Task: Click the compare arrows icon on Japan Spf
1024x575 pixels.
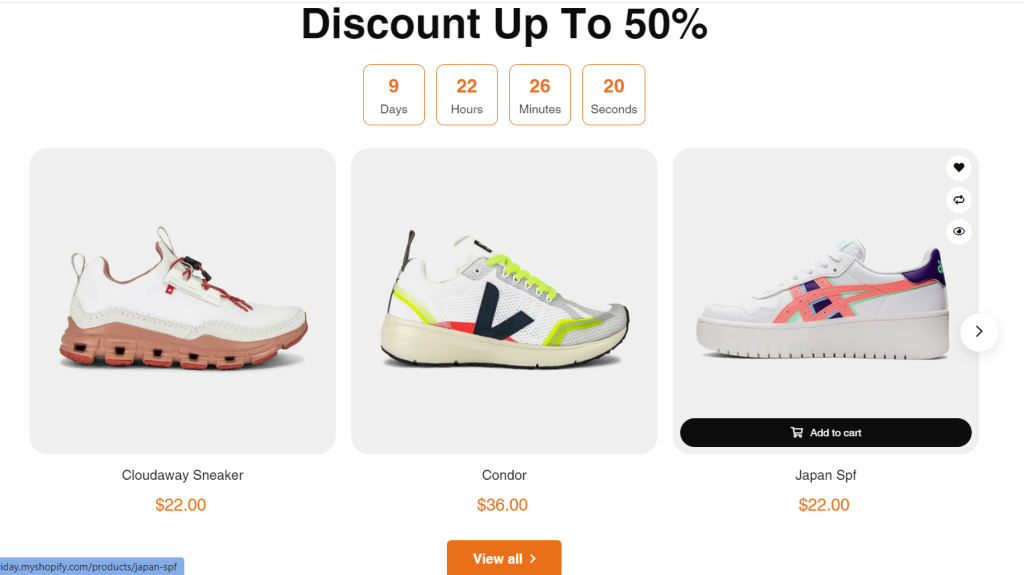Action: coord(959,199)
